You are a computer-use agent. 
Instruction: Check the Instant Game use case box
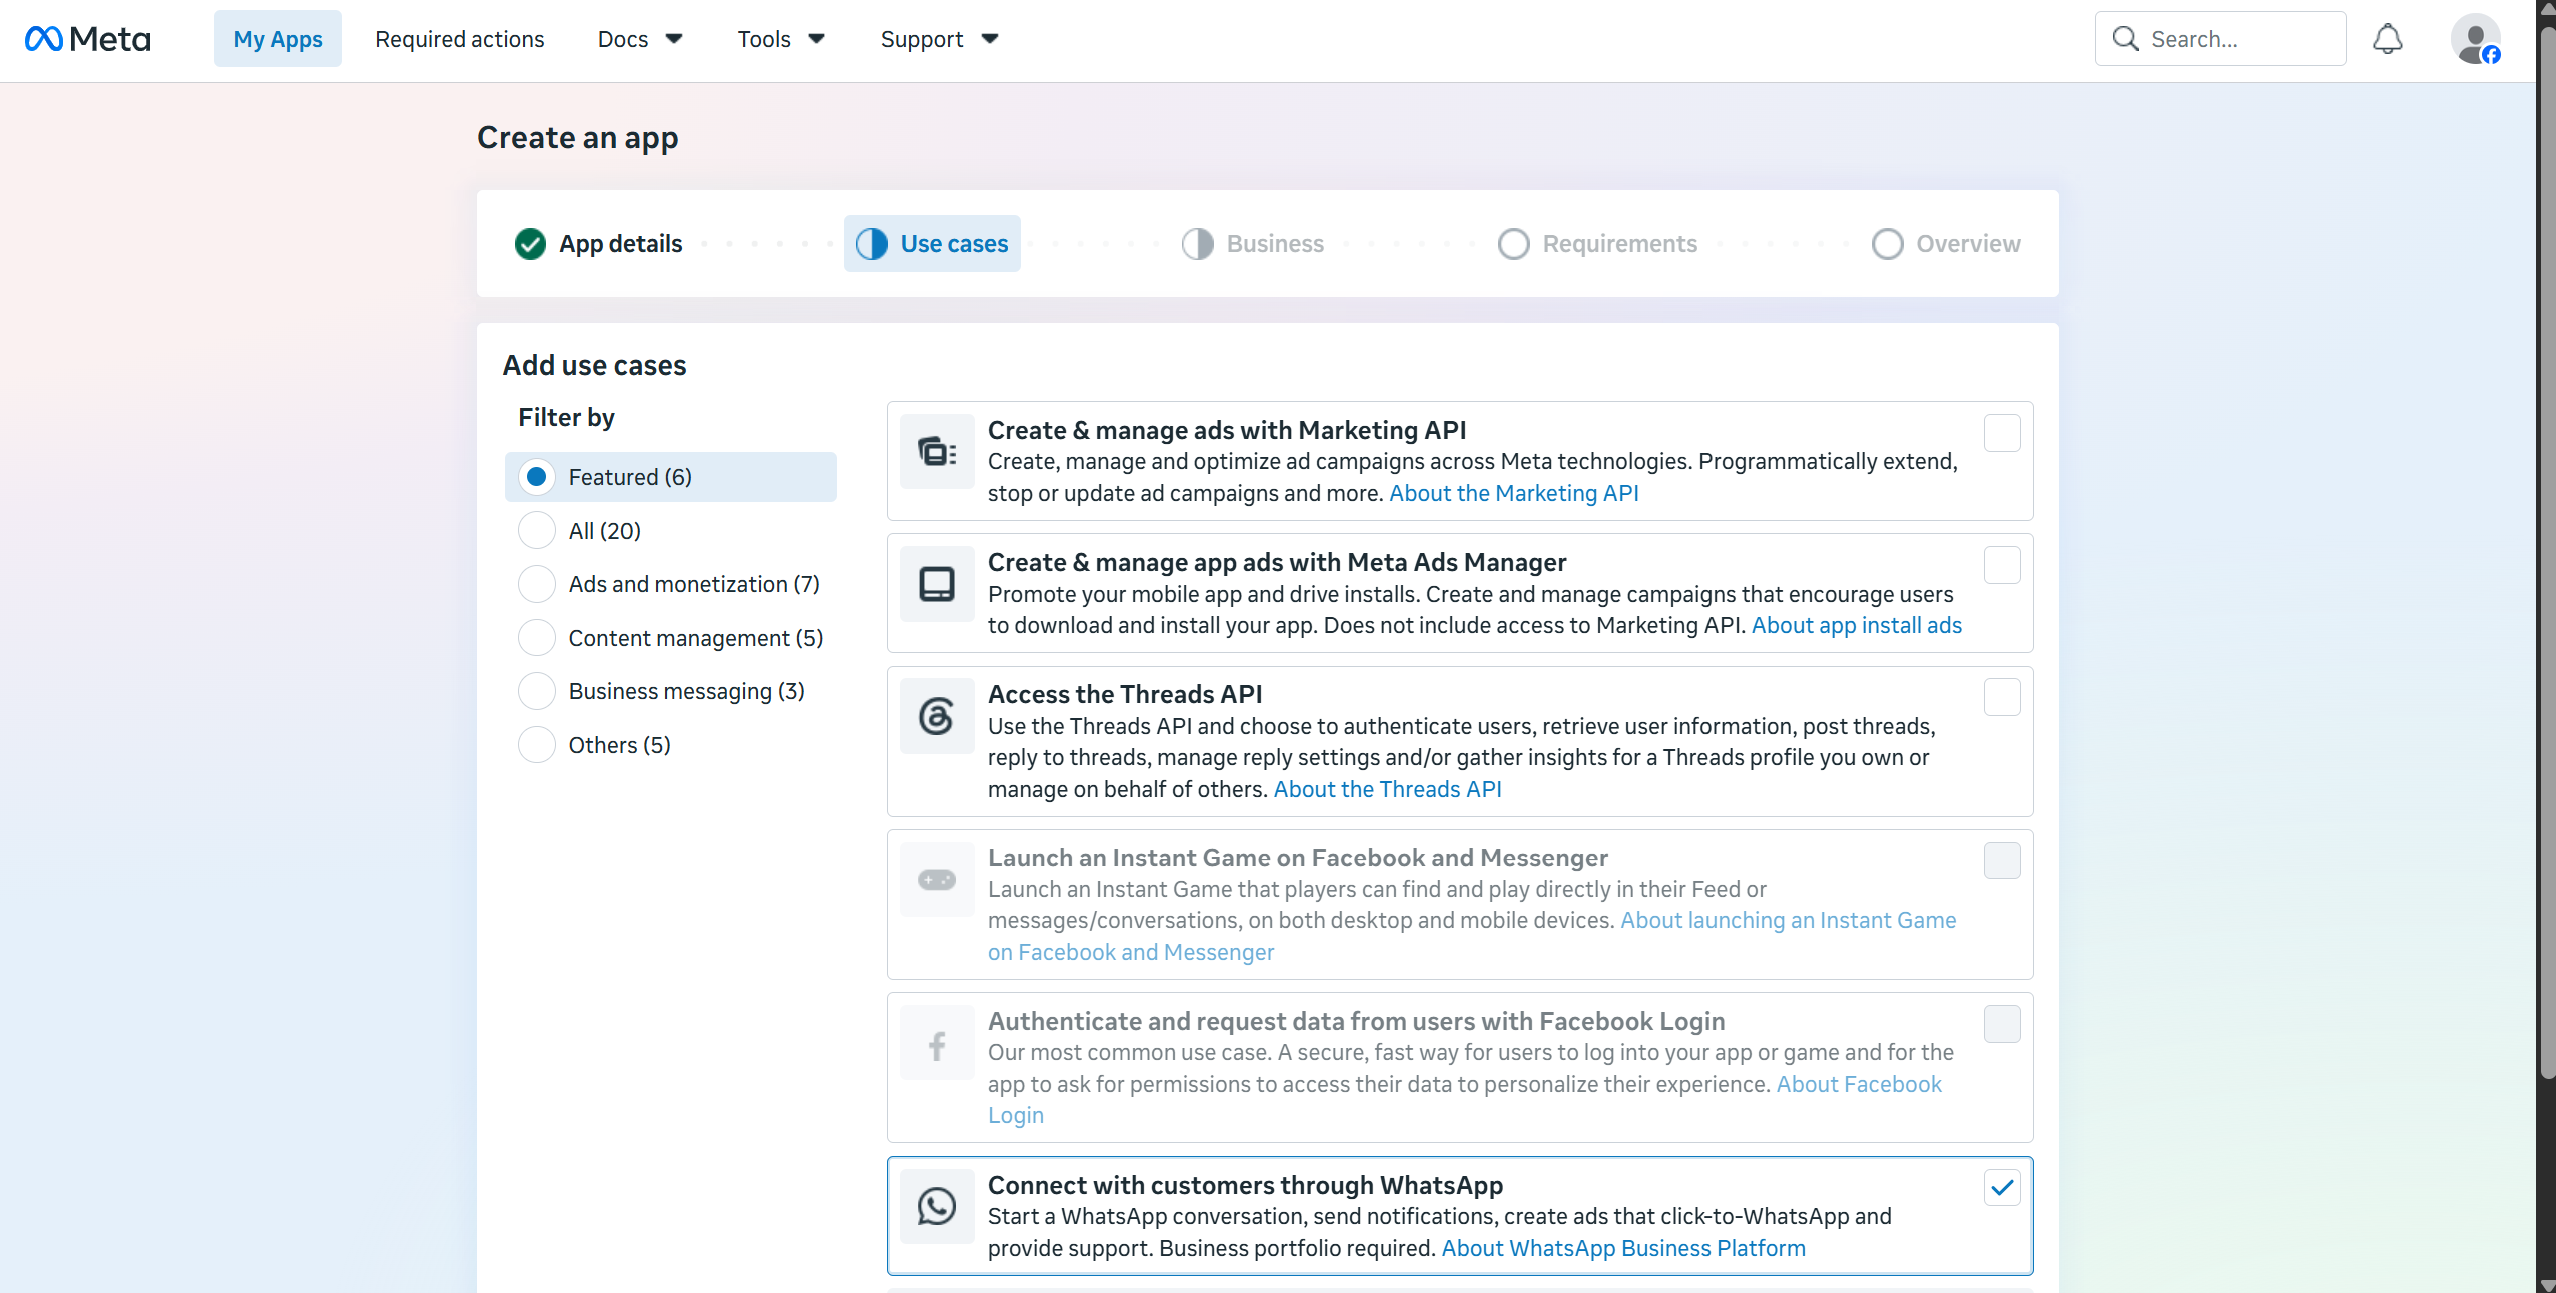click(x=2002, y=860)
